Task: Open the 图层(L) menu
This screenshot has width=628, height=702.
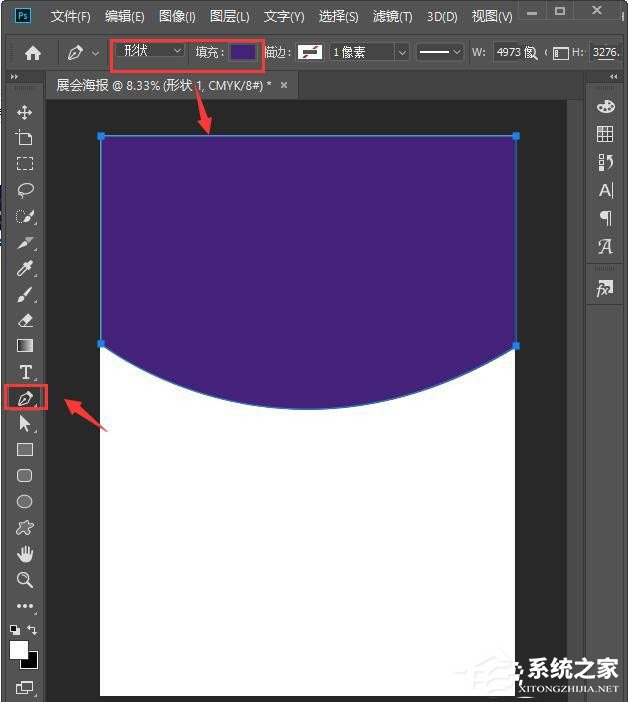Action: point(230,17)
